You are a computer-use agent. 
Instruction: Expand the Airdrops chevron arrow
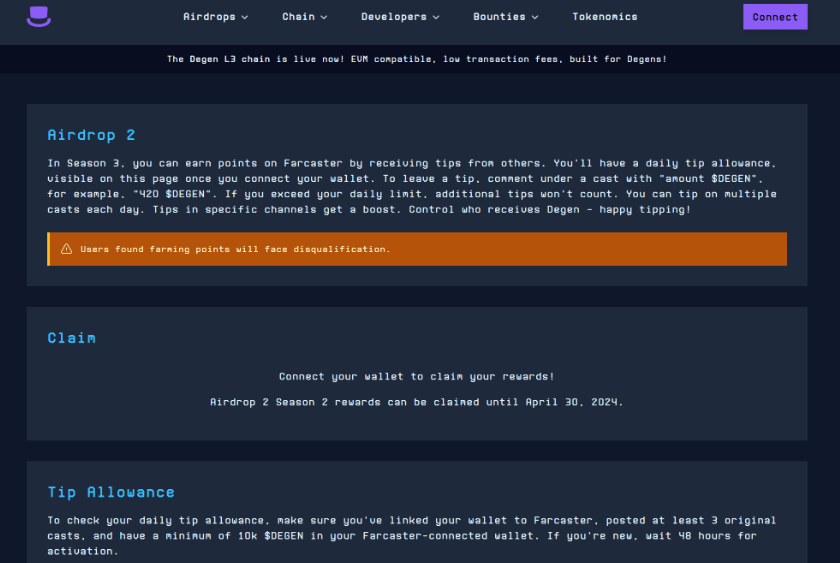pyautogui.click(x=245, y=17)
